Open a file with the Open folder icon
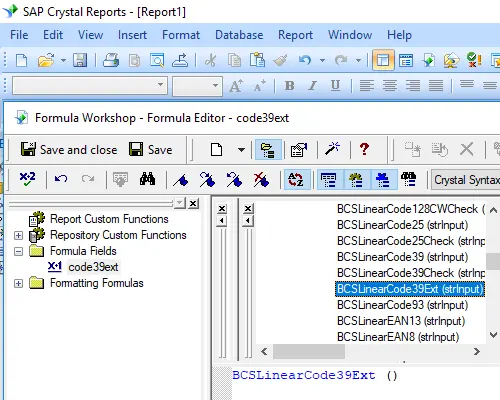Screen dimensions: 500x400 click(46, 60)
